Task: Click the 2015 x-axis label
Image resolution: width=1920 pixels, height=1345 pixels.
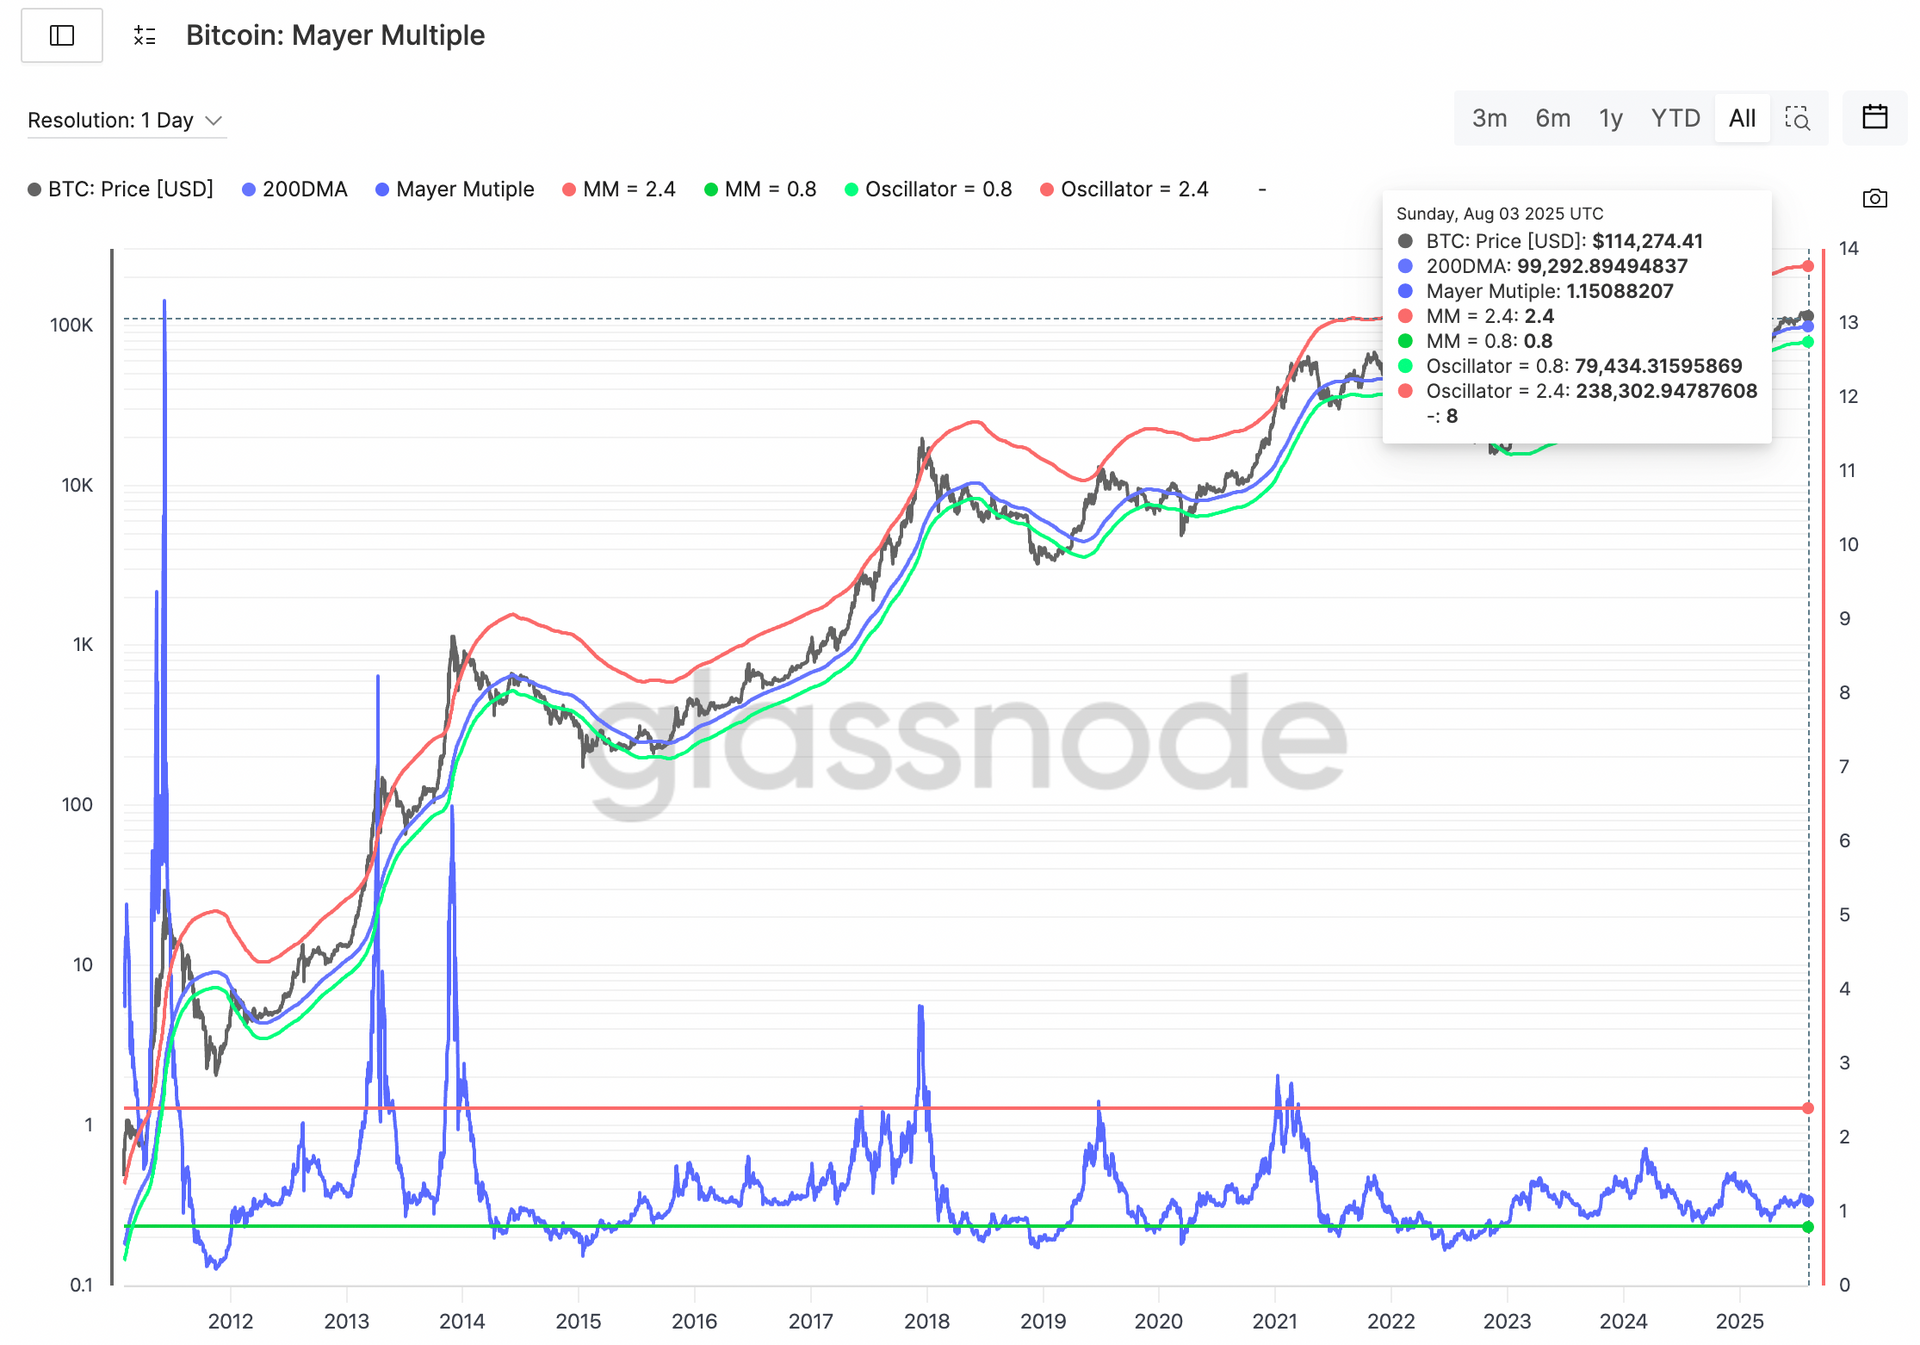Action: coord(578,1321)
